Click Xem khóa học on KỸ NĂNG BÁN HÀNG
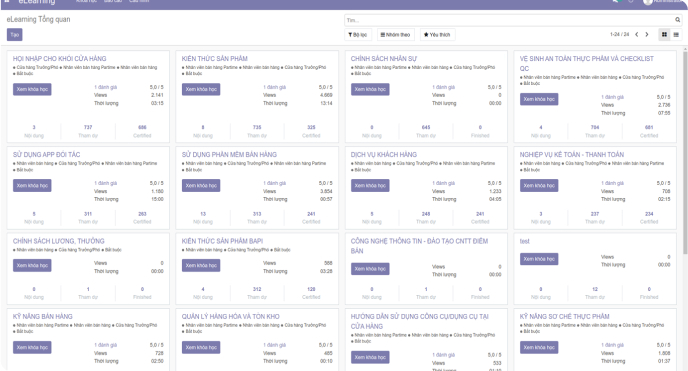 [32, 347]
